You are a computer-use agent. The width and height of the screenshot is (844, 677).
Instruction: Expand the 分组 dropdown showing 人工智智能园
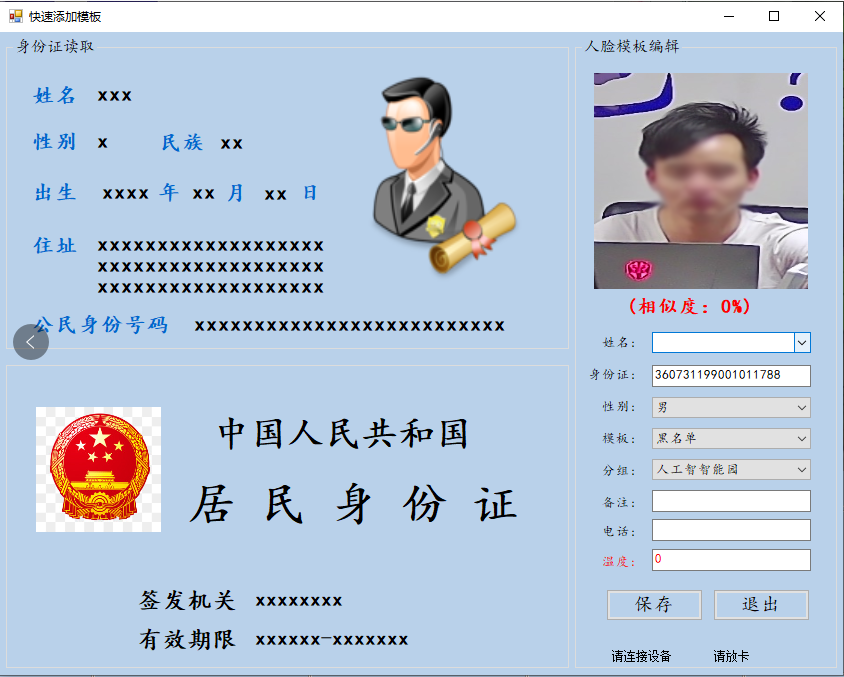[x=731, y=469]
